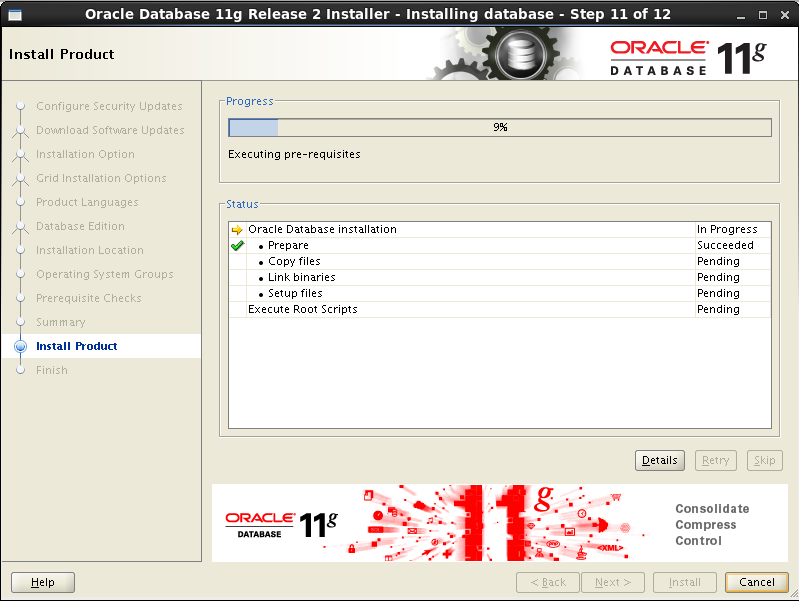
Task: Select the Oracle Database installation row
Action: click(500, 229)
